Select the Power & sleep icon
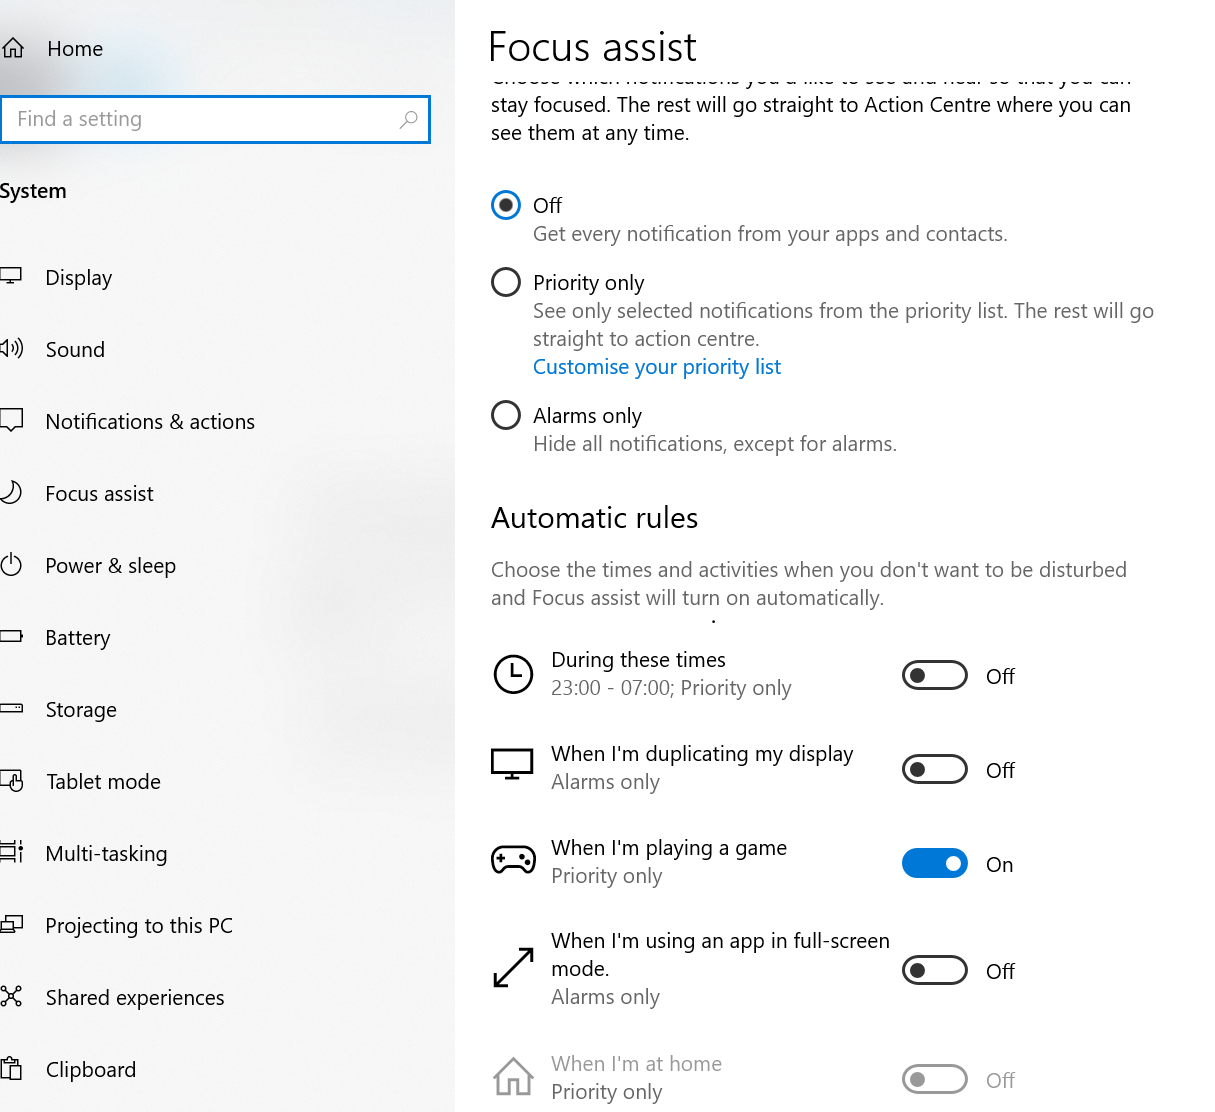 pos(12,565)
